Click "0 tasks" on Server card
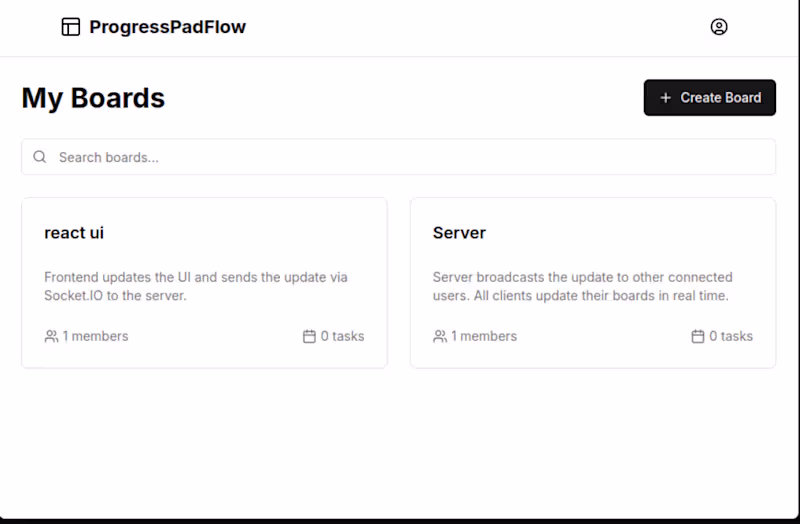Screen dimensions: 800x524 coord(731,336)
